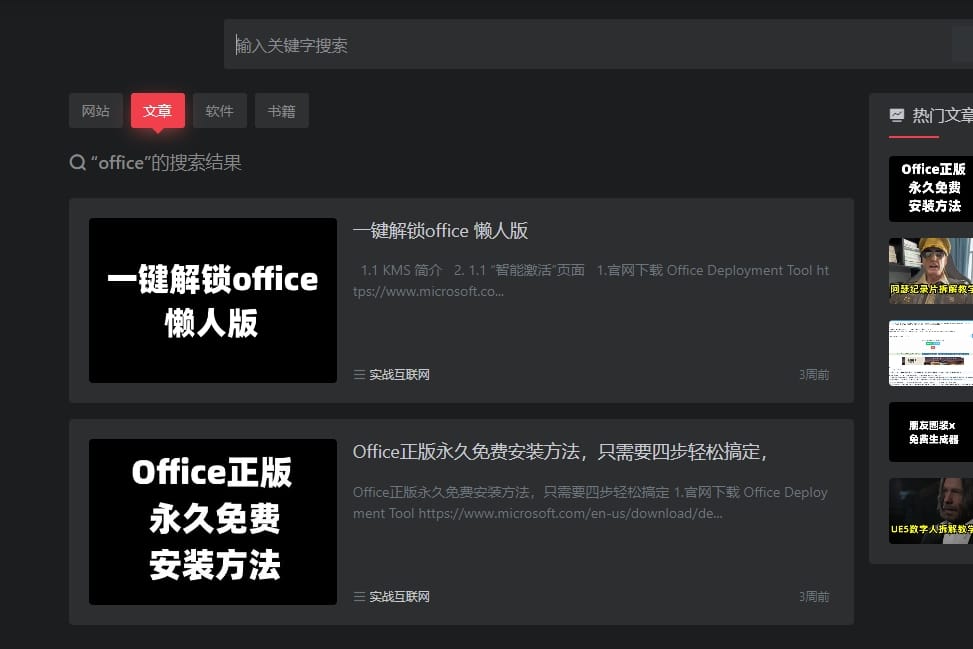Viewport: 973px width, 649px height.
Task: Click the Office正版永久免费安装方法 result thumbnail
Action: (213, 521)
